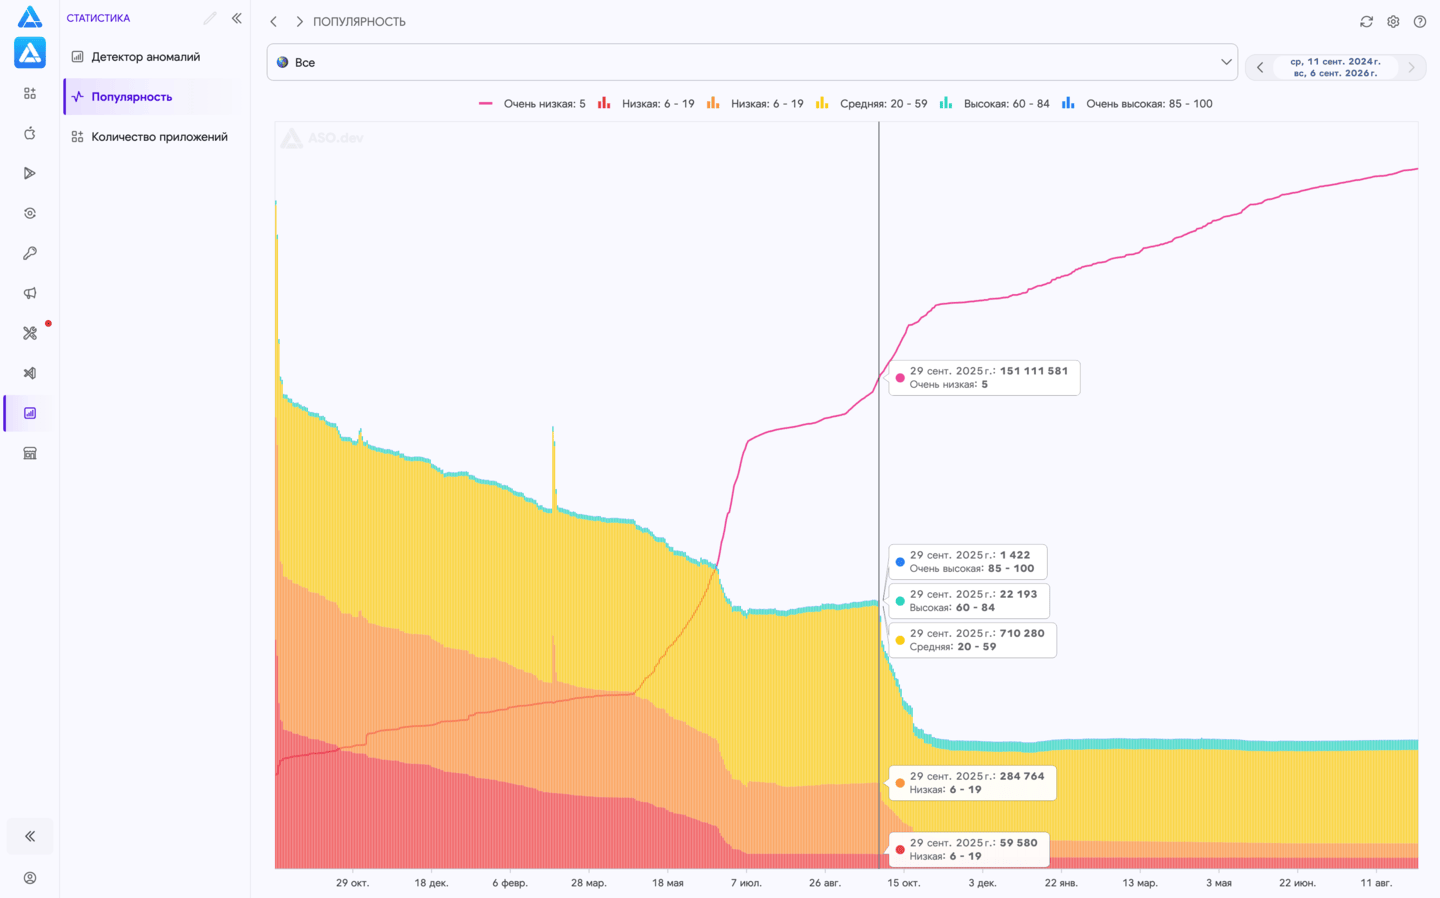Click the pencil edit icon beside Статистика
Viewport: 1440px width, 898px height.
tap(210, 18)
